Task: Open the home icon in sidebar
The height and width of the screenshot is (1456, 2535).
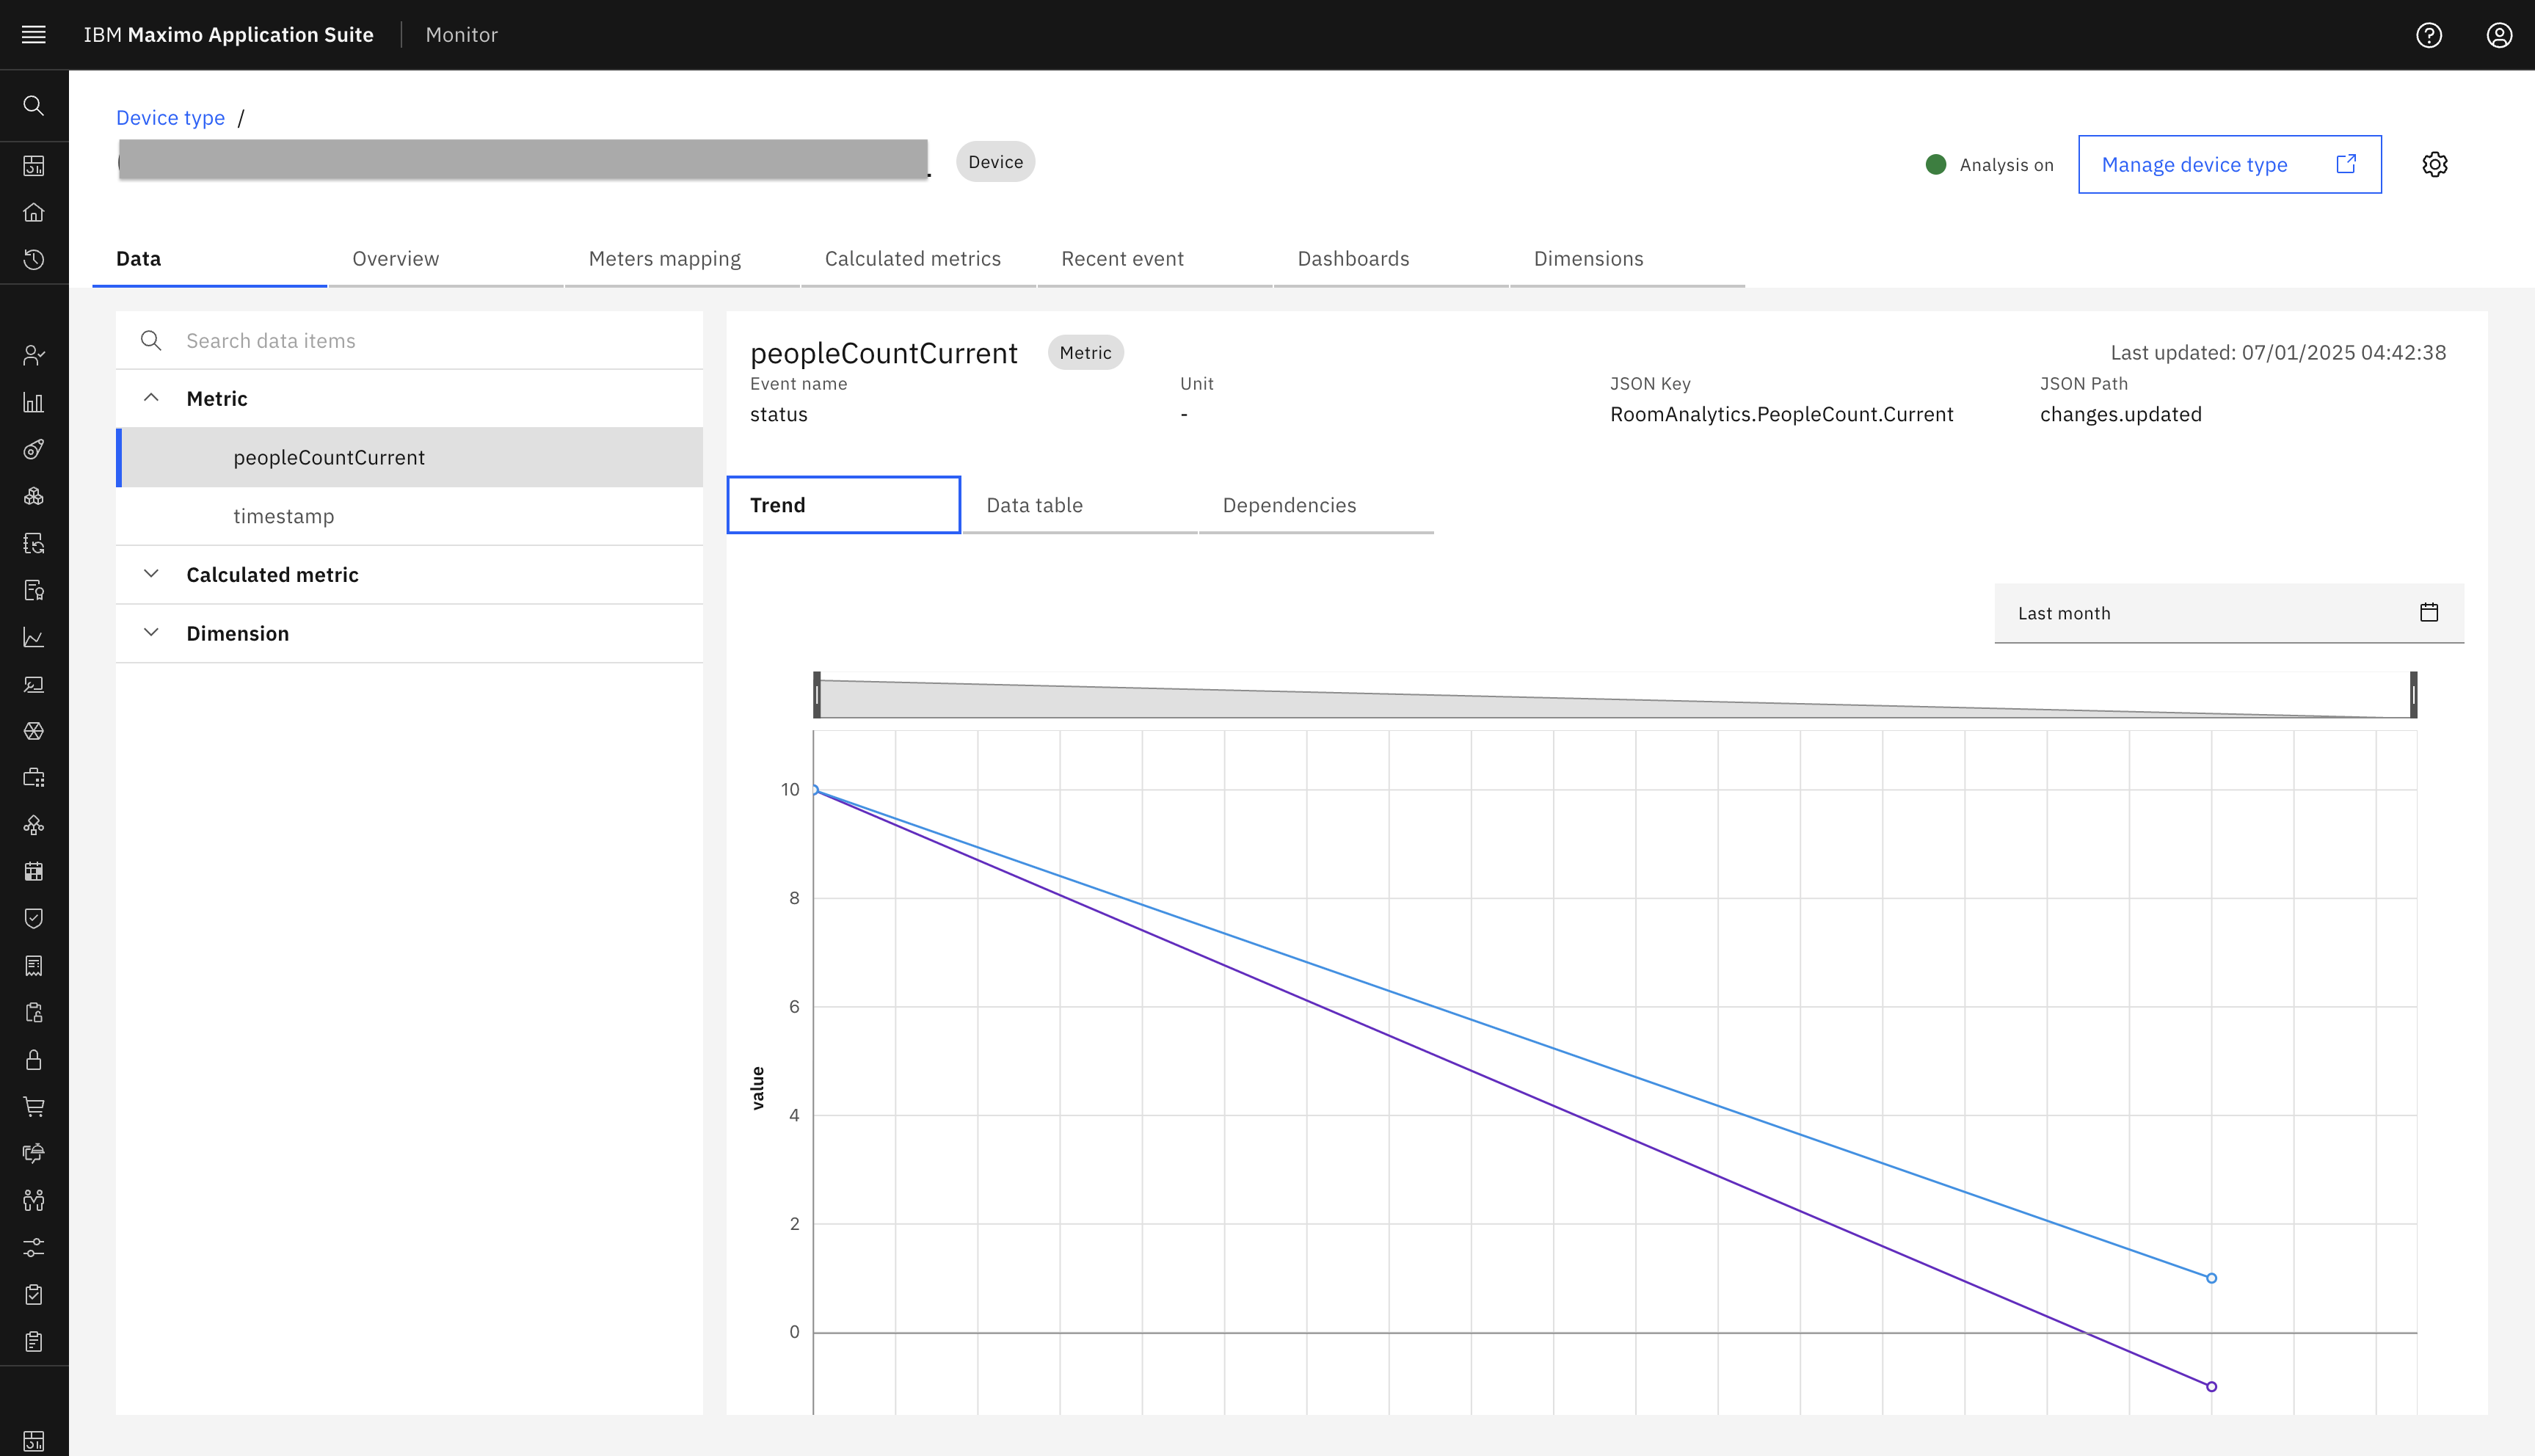Action: [x=34, y=212]
